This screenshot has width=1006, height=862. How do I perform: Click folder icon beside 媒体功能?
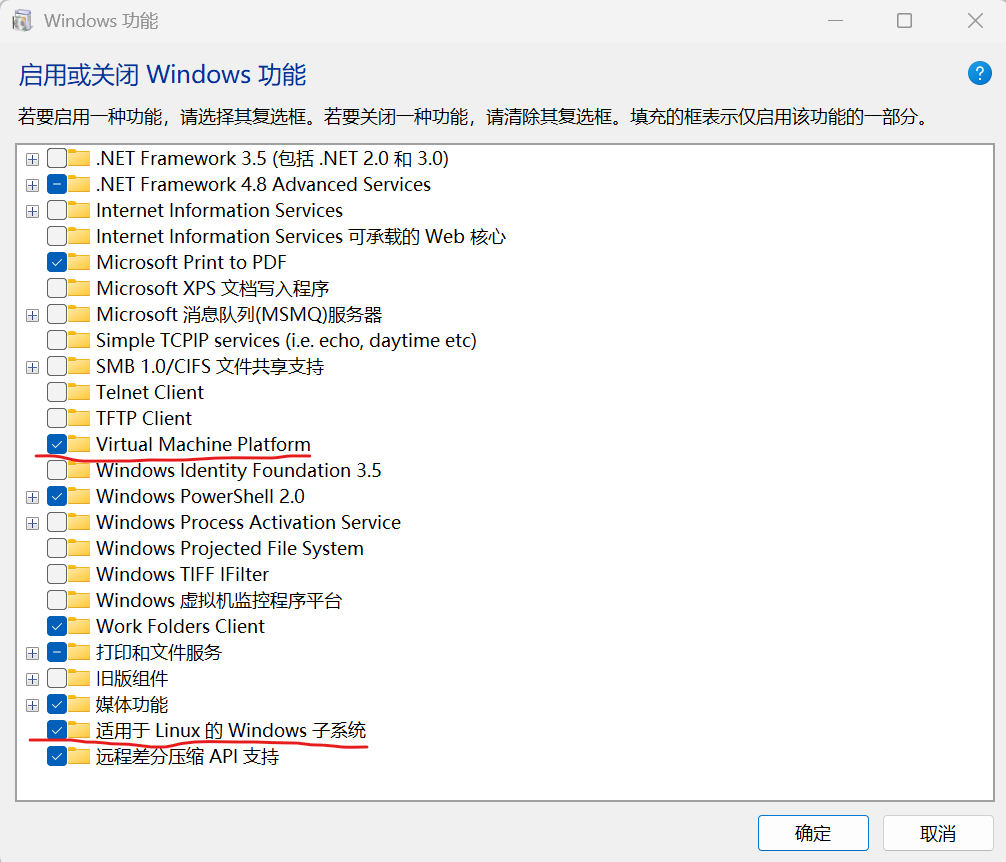coord(79,704)
